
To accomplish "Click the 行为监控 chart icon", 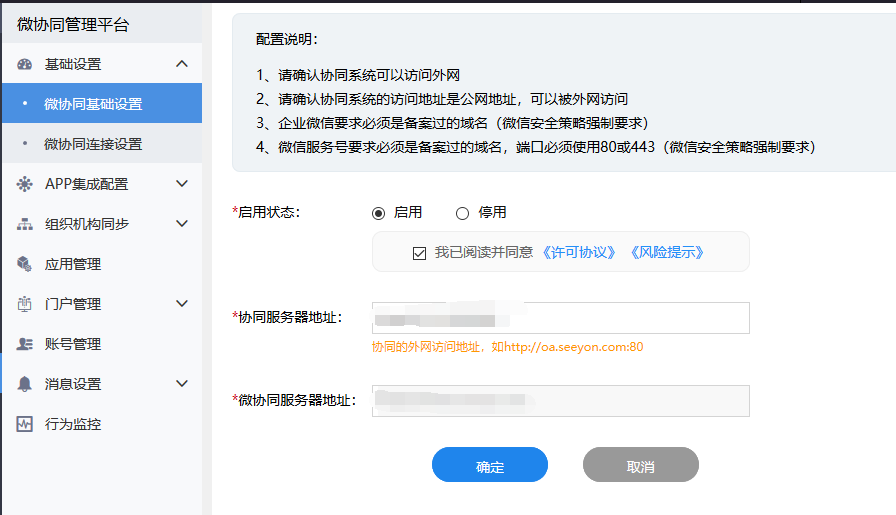I will tap(25, 424).
